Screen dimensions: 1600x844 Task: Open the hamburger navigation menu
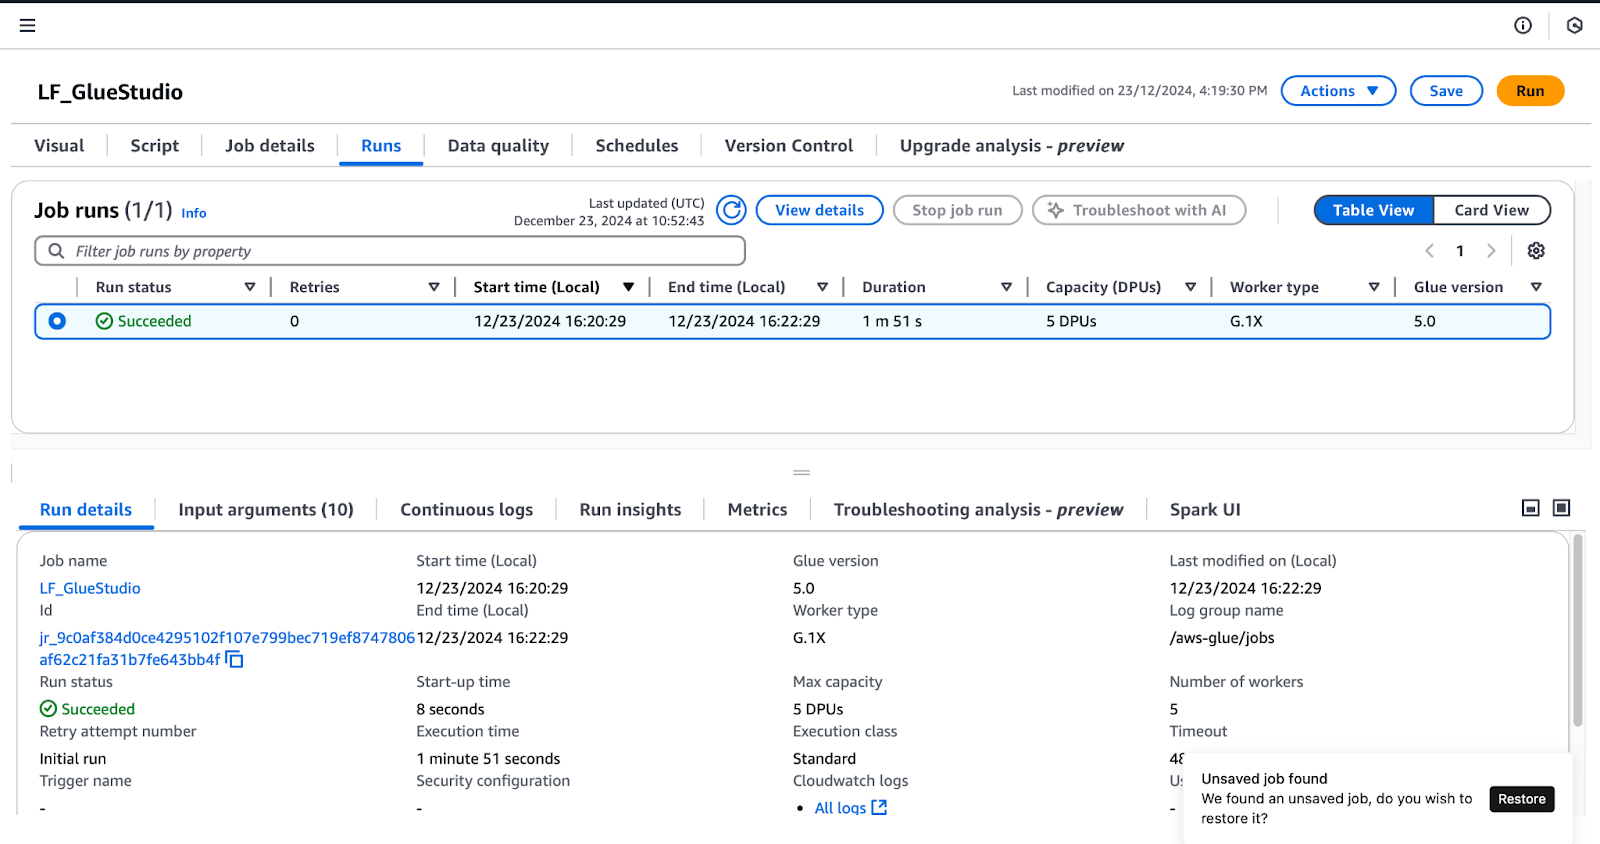[27, 25]
